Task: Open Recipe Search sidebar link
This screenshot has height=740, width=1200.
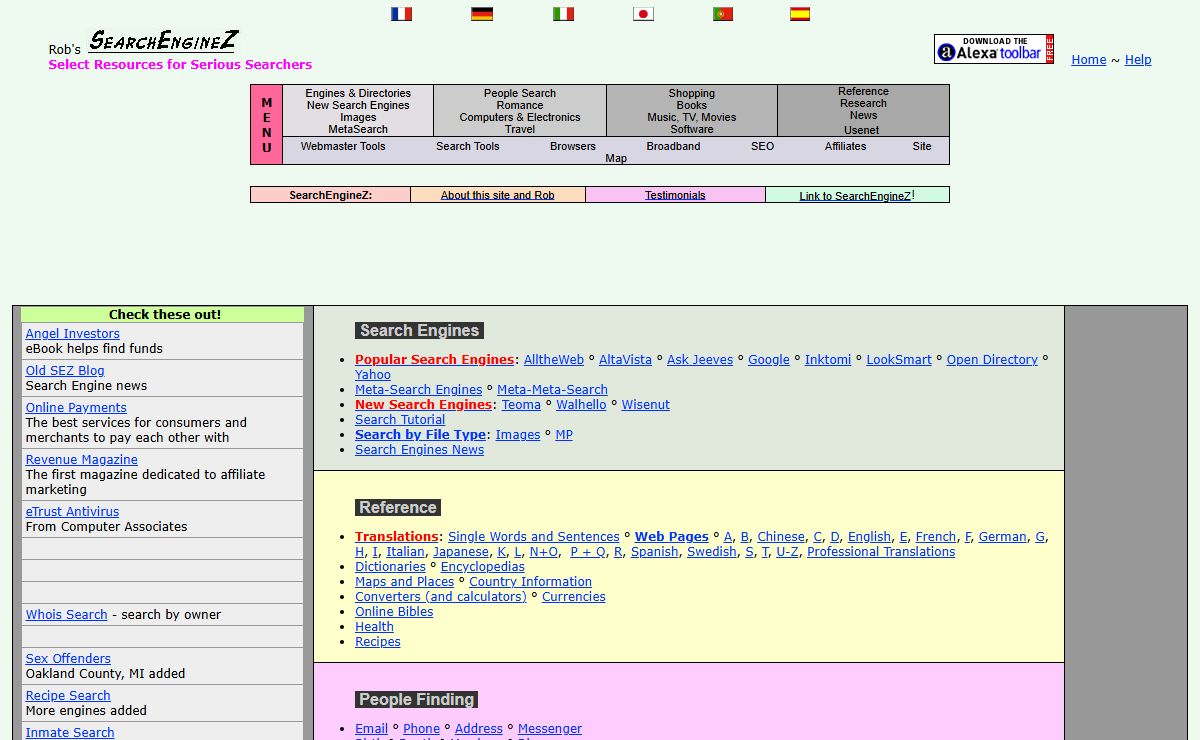Action: [x=68, y=696]
